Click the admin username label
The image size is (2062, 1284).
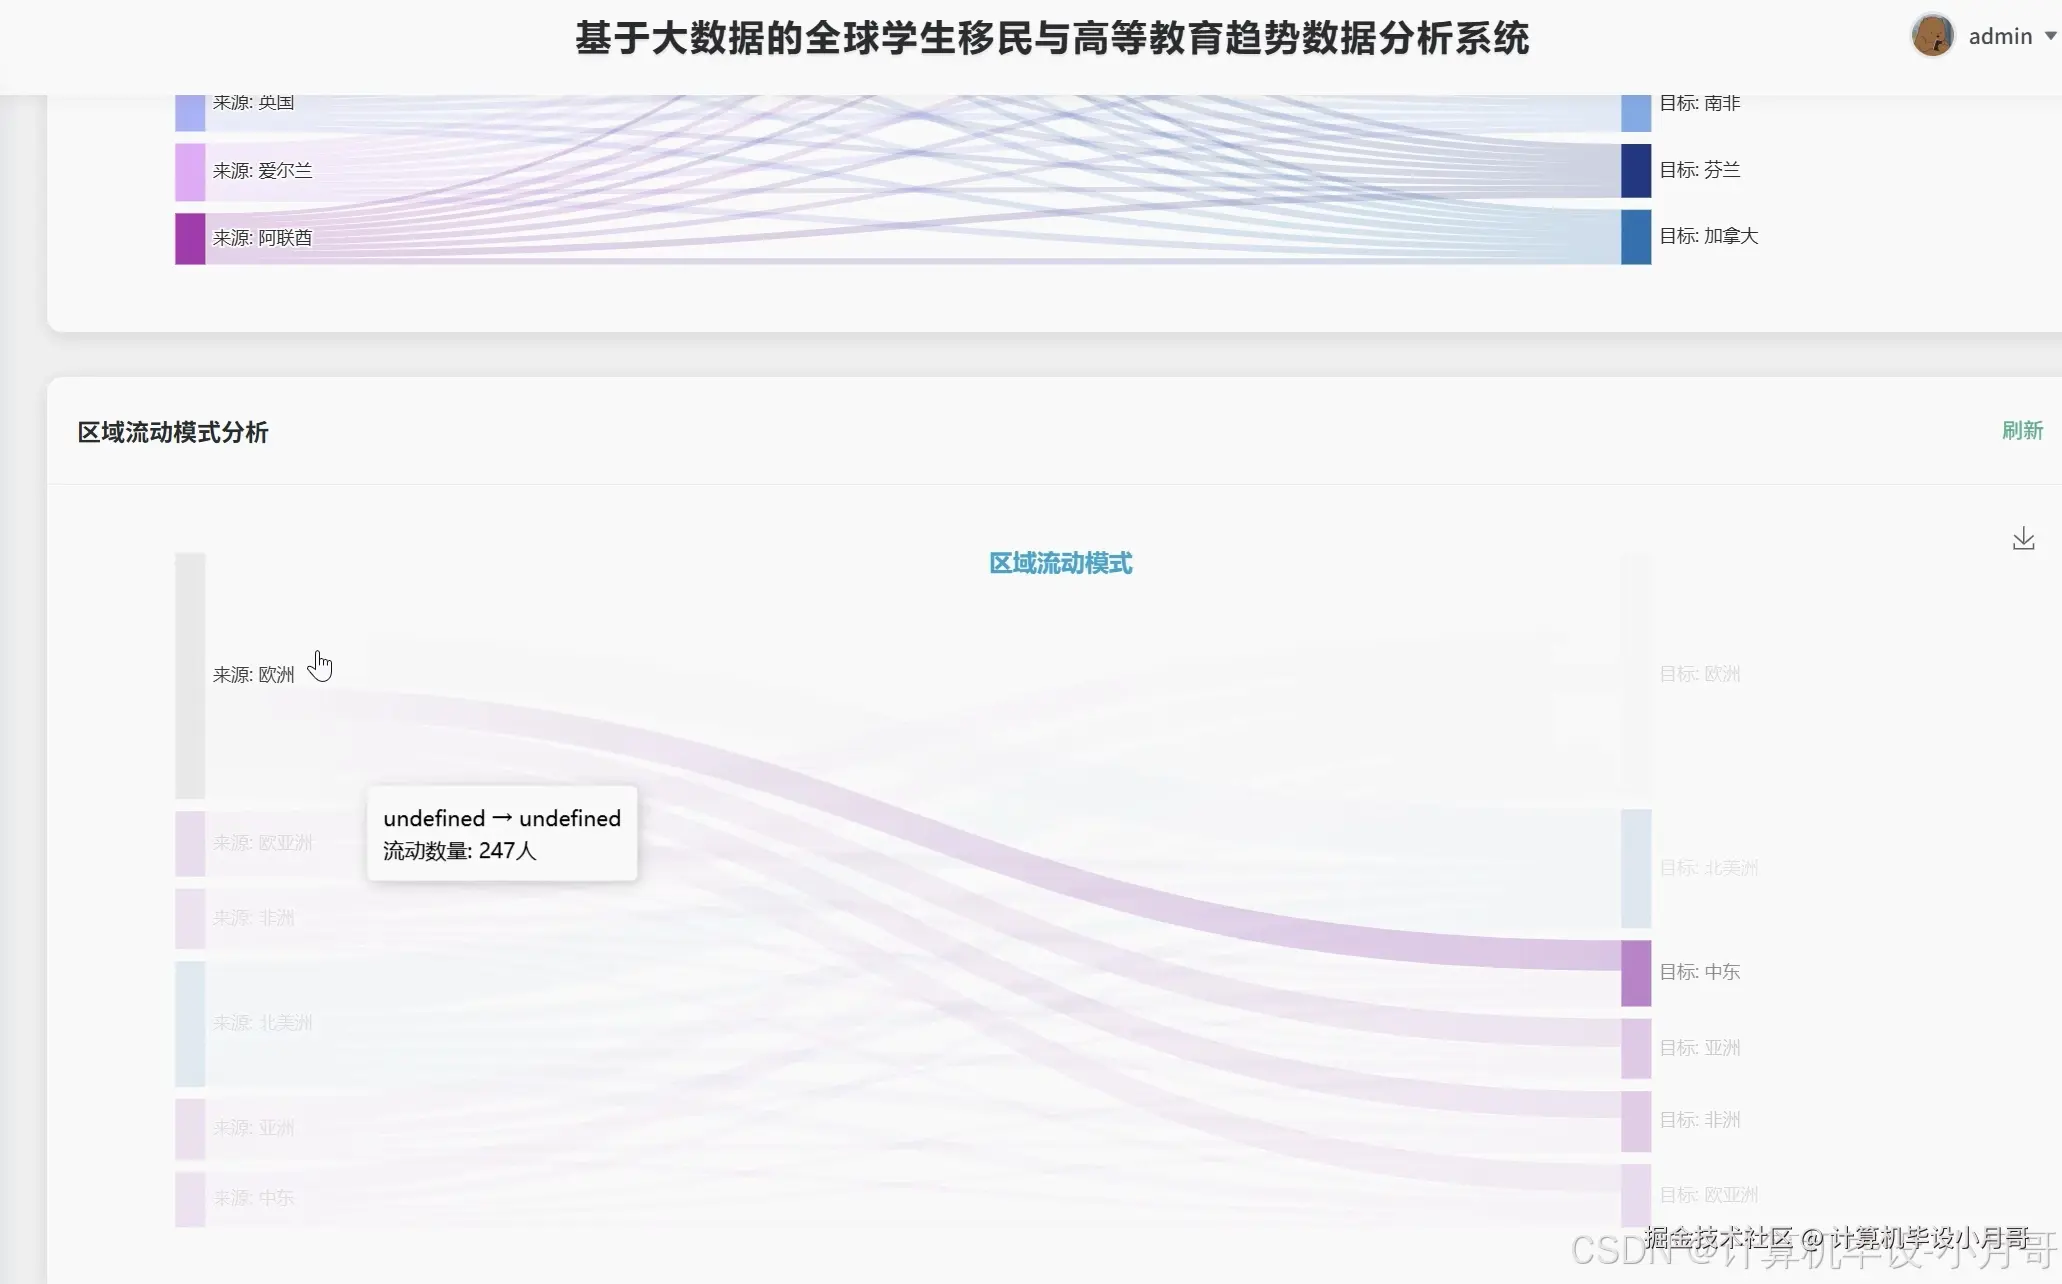(x=2000, y=36)
